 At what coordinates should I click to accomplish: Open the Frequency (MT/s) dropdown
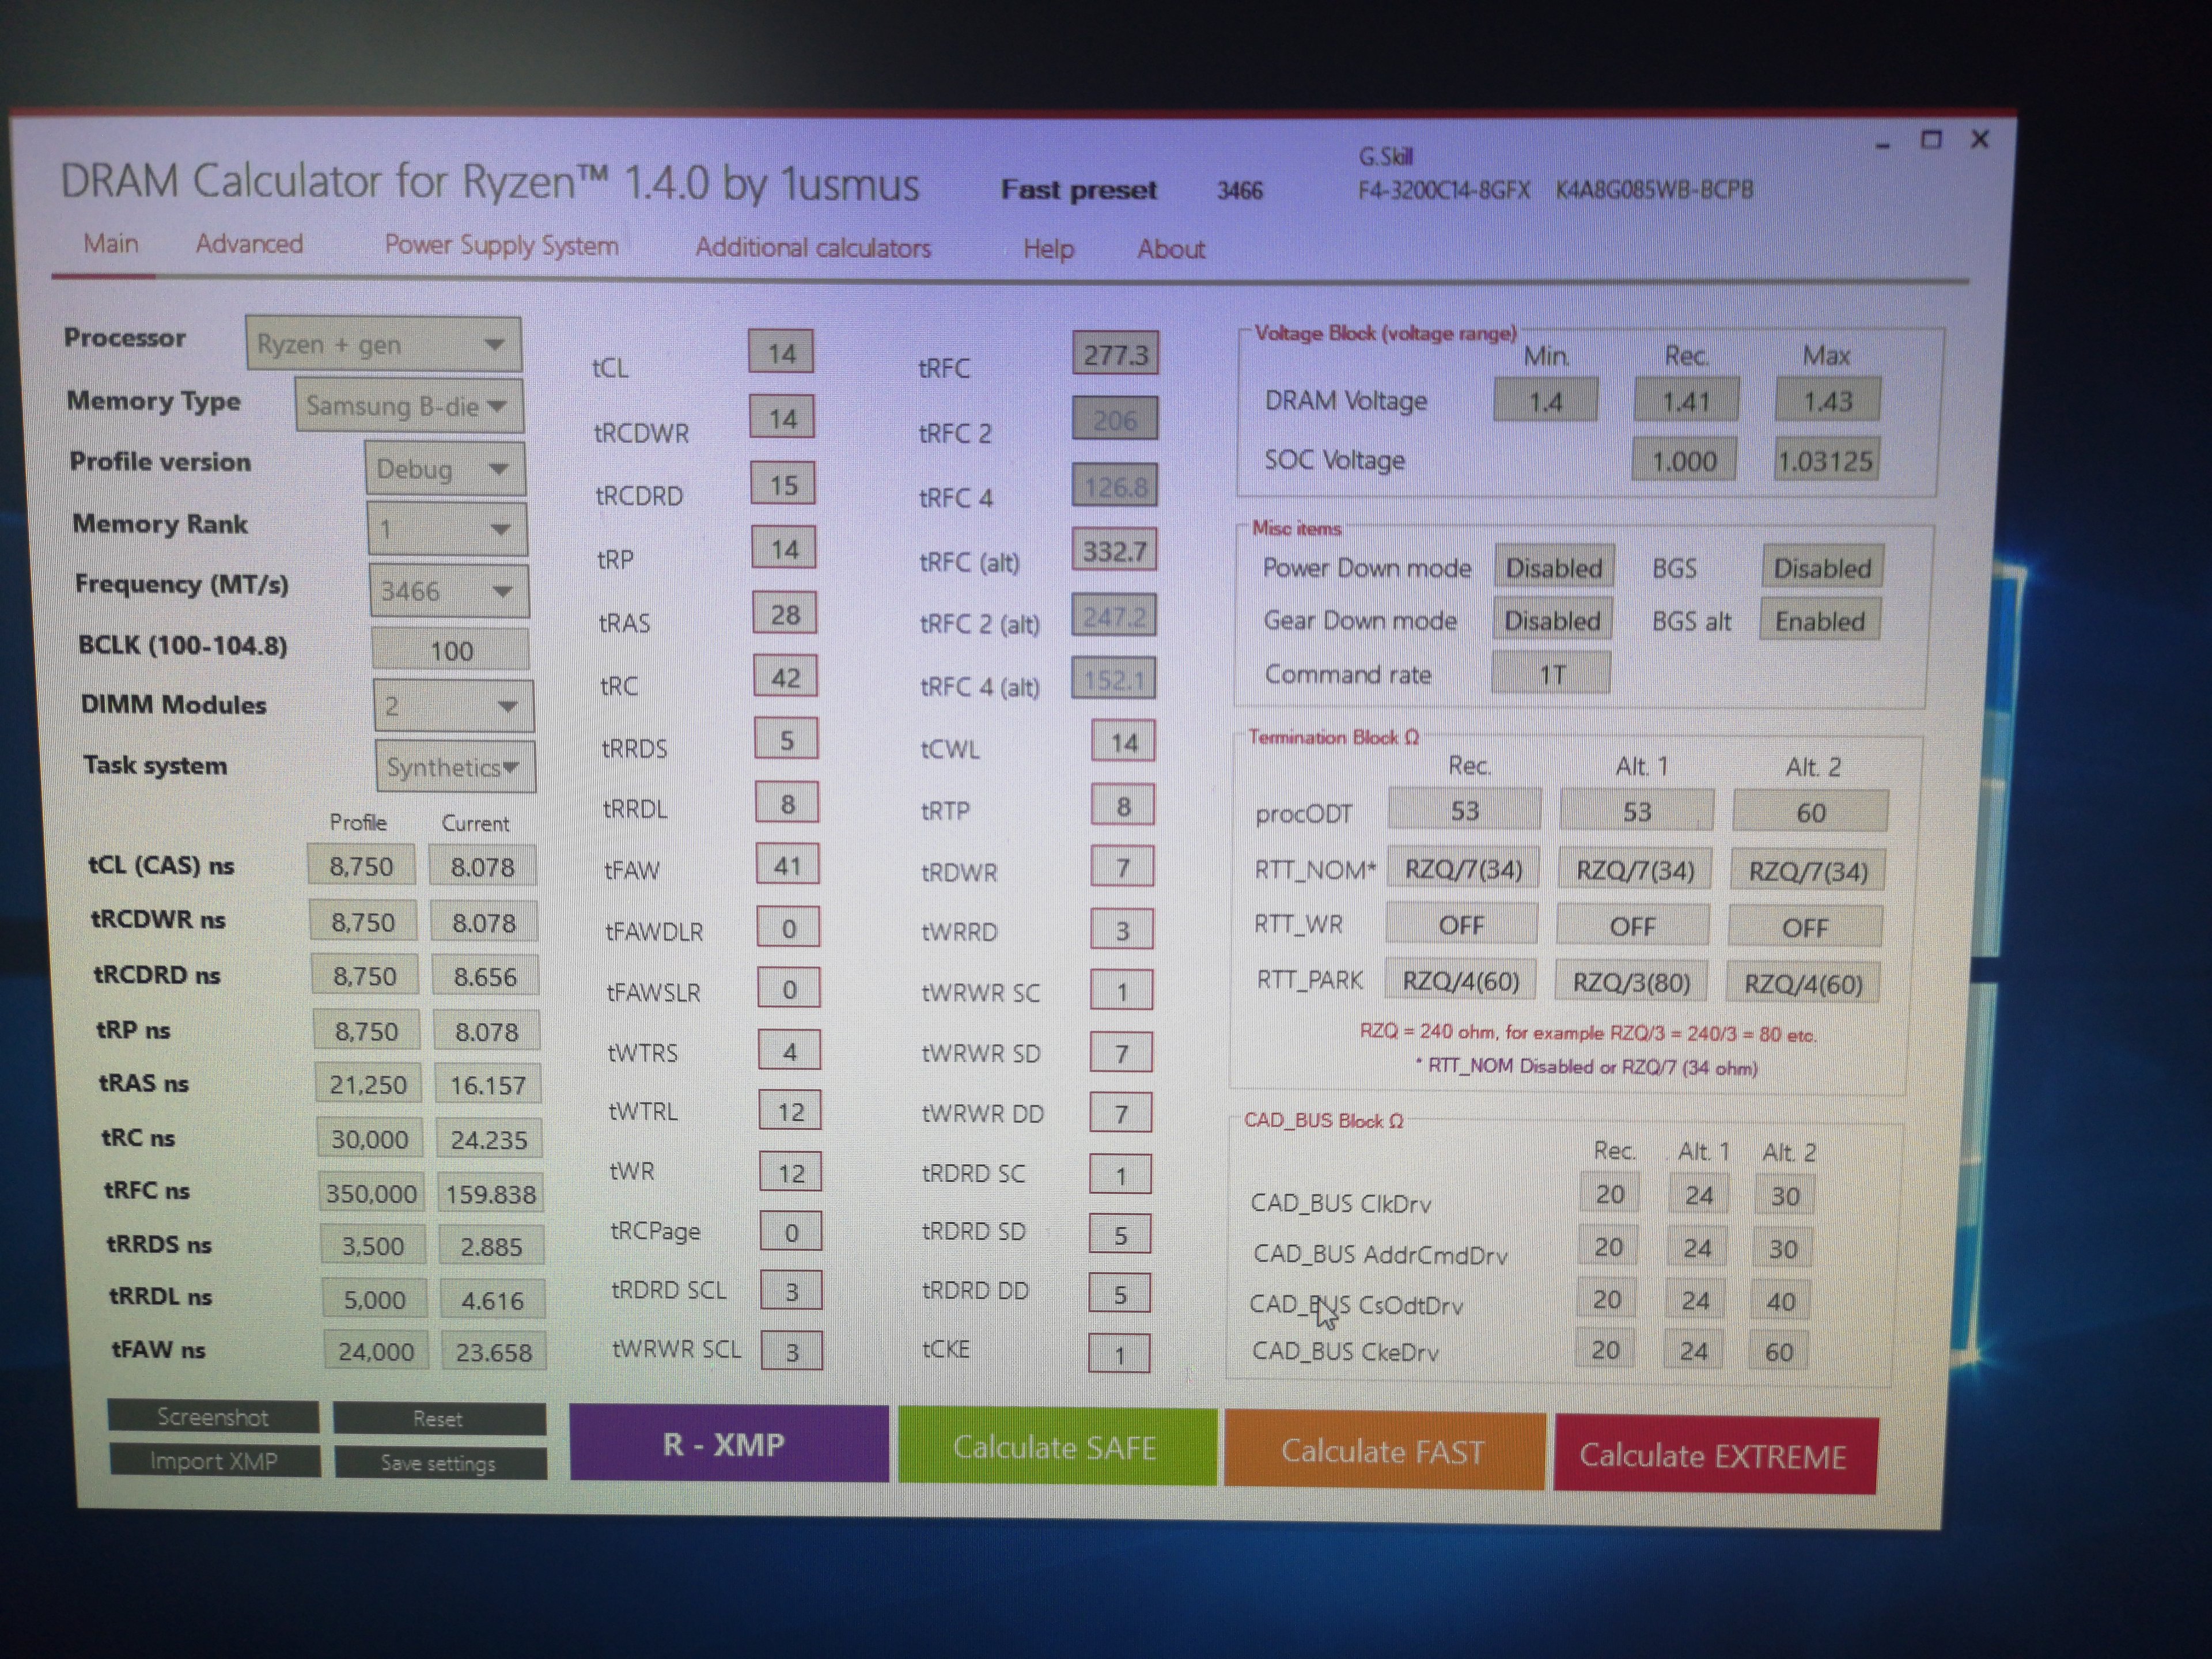click(x=449, y=591)
